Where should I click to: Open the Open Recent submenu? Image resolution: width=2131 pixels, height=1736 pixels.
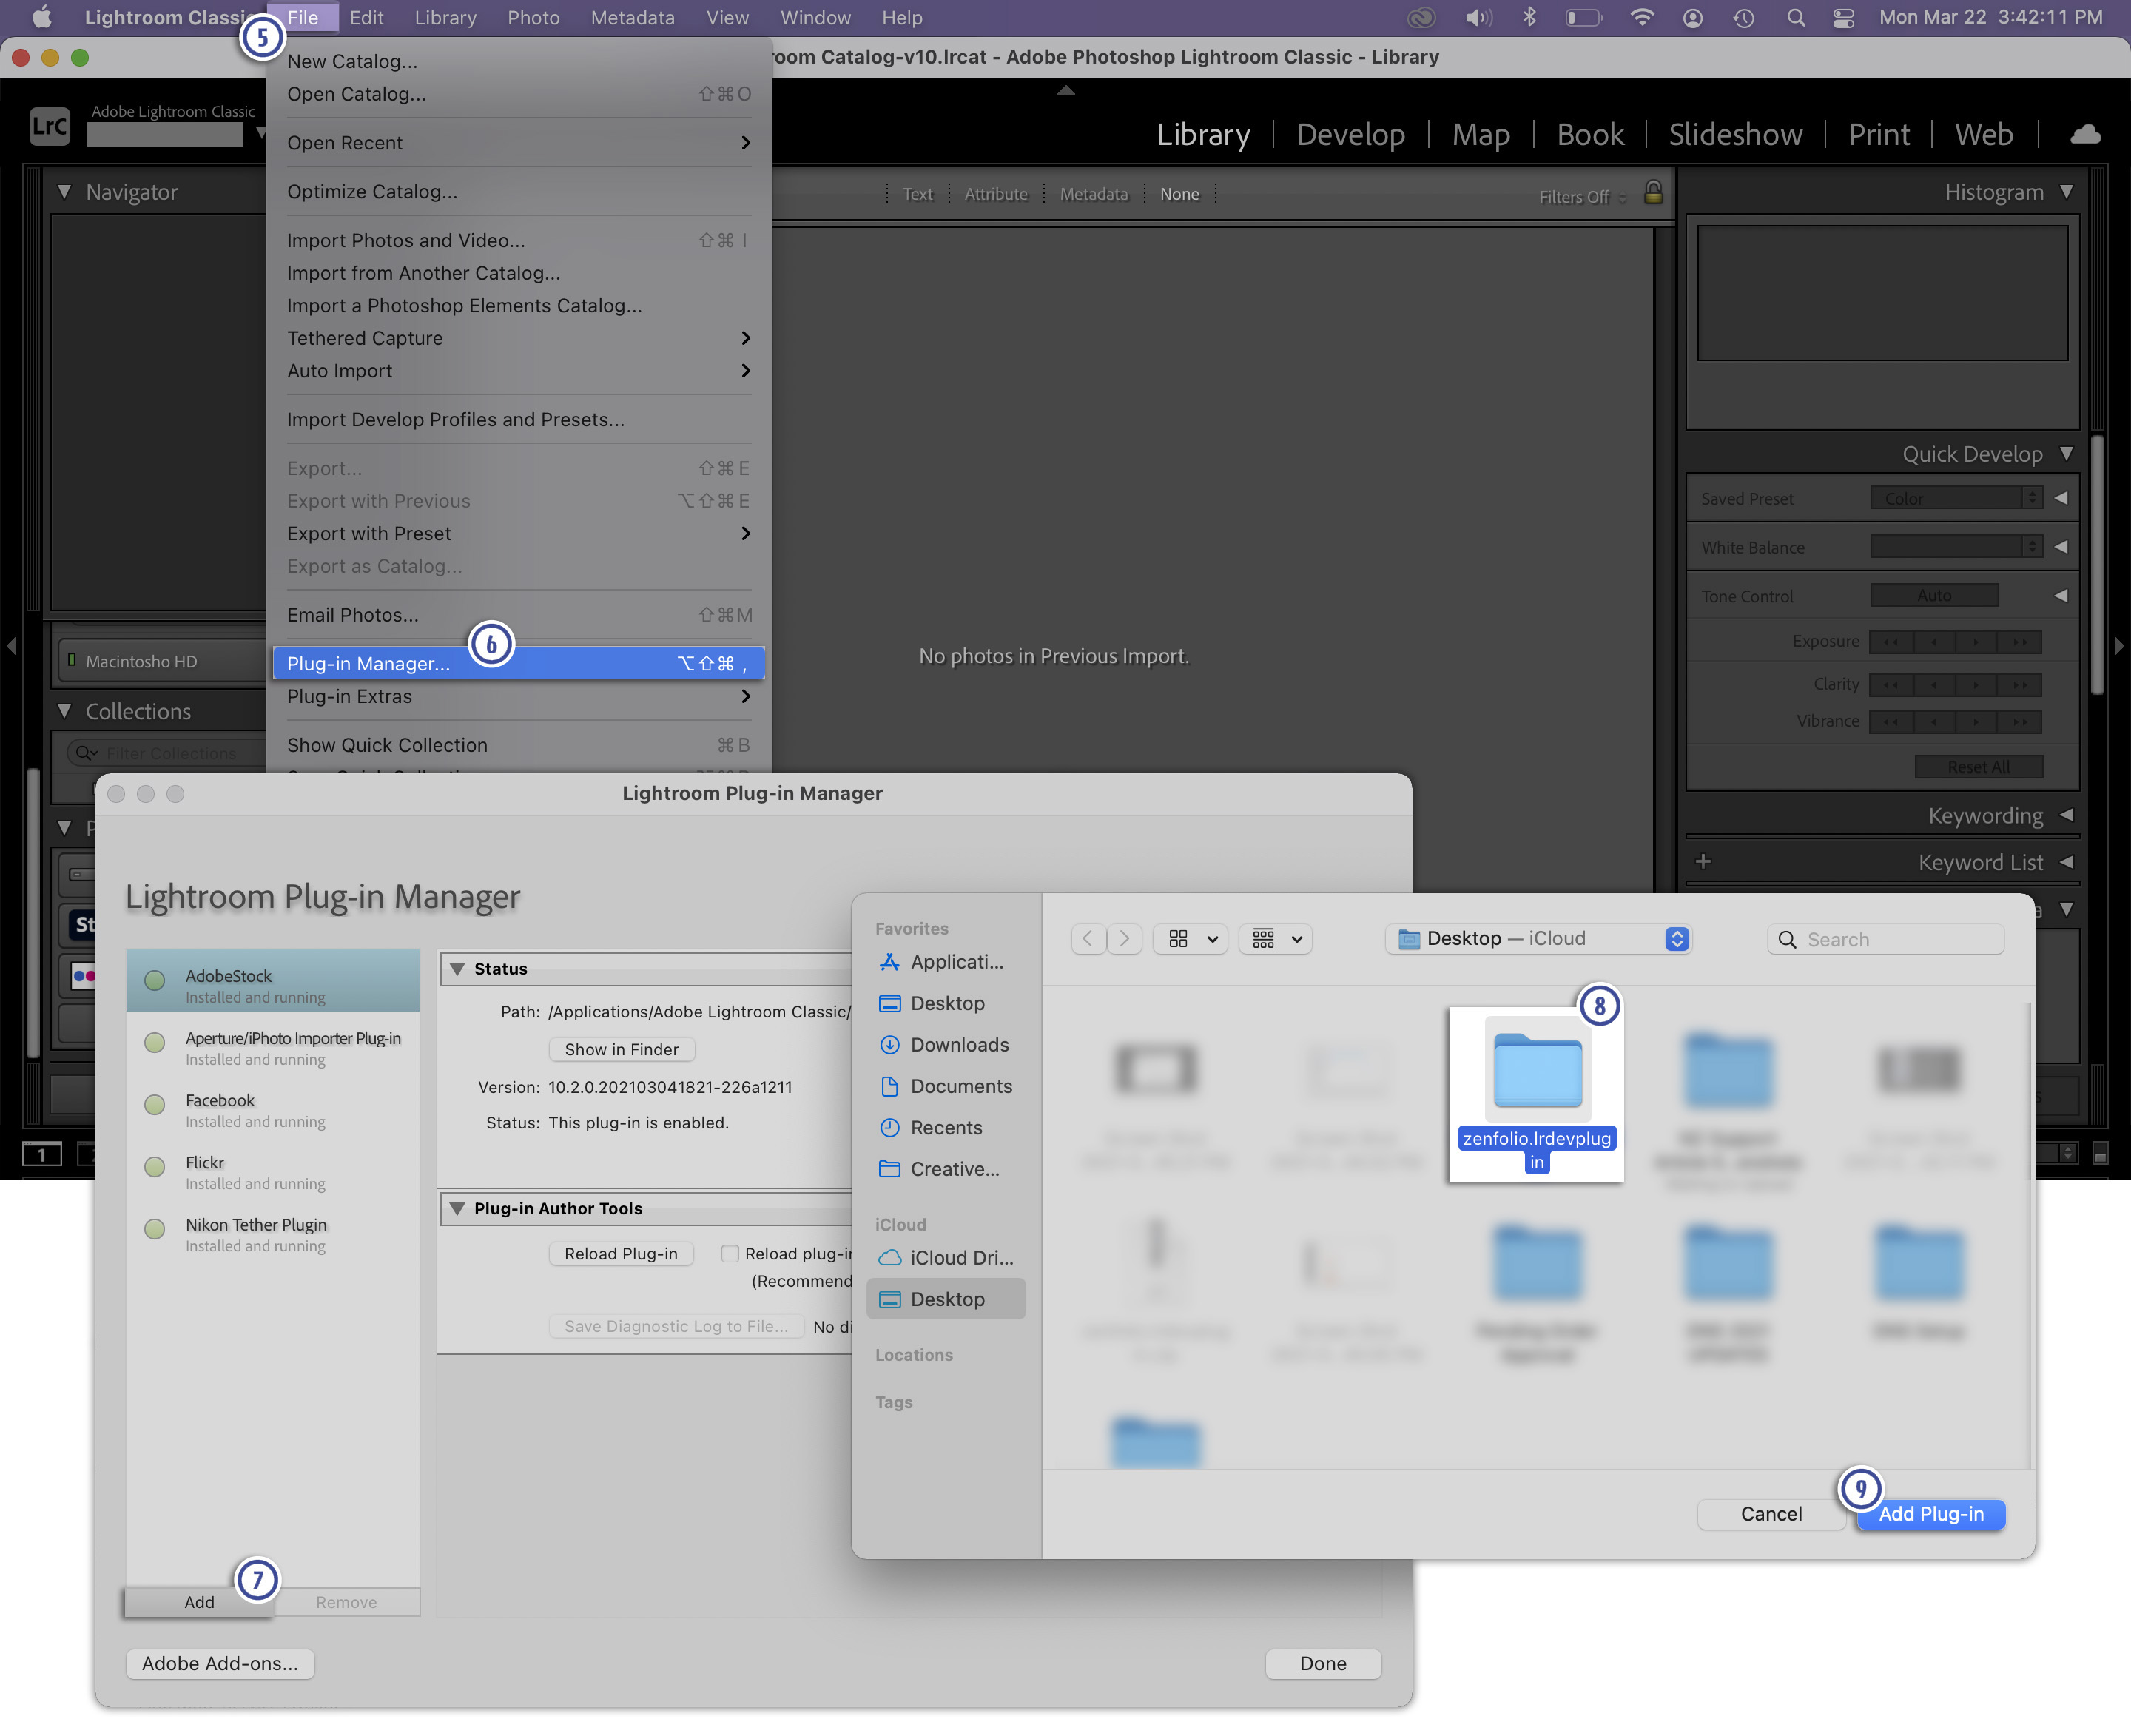click(x=518, y=142)
